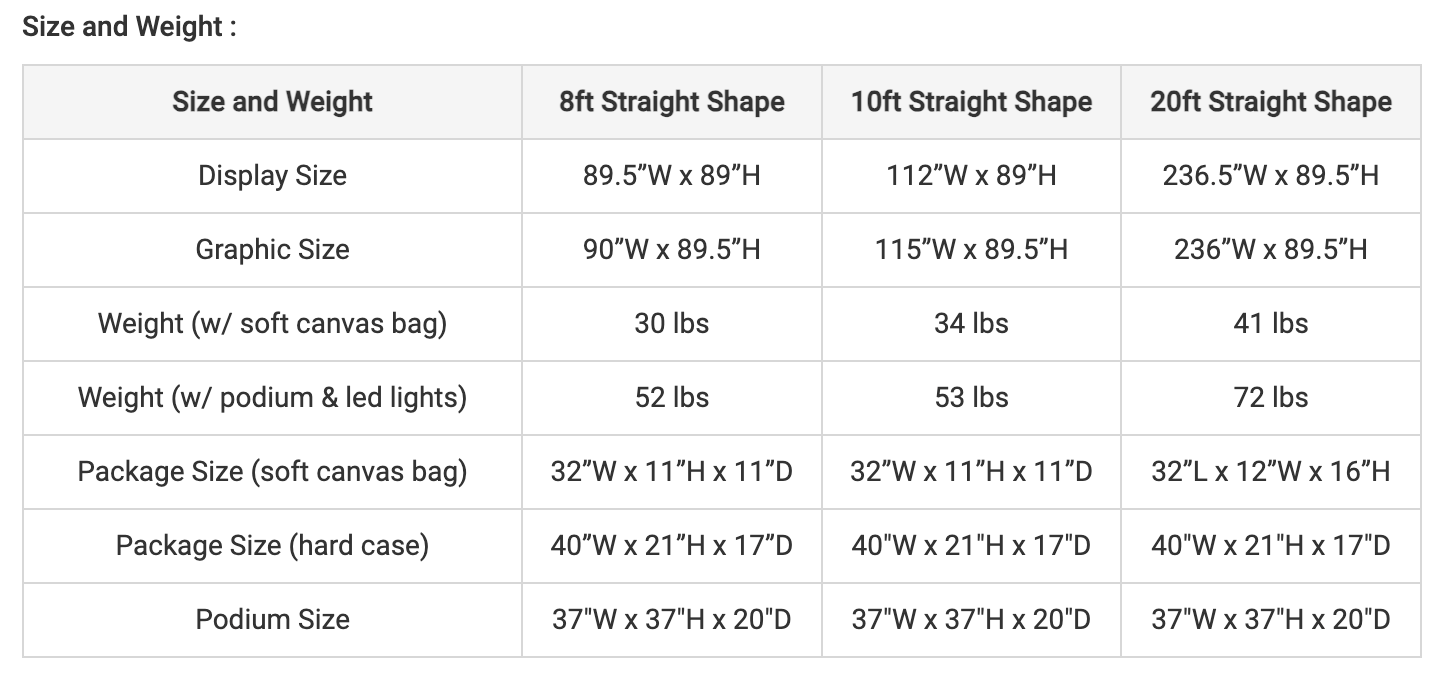Select the "Graphic Size" row label
Image resolution: width=1450 pixels, height=682 pixels.
point(272,250)
